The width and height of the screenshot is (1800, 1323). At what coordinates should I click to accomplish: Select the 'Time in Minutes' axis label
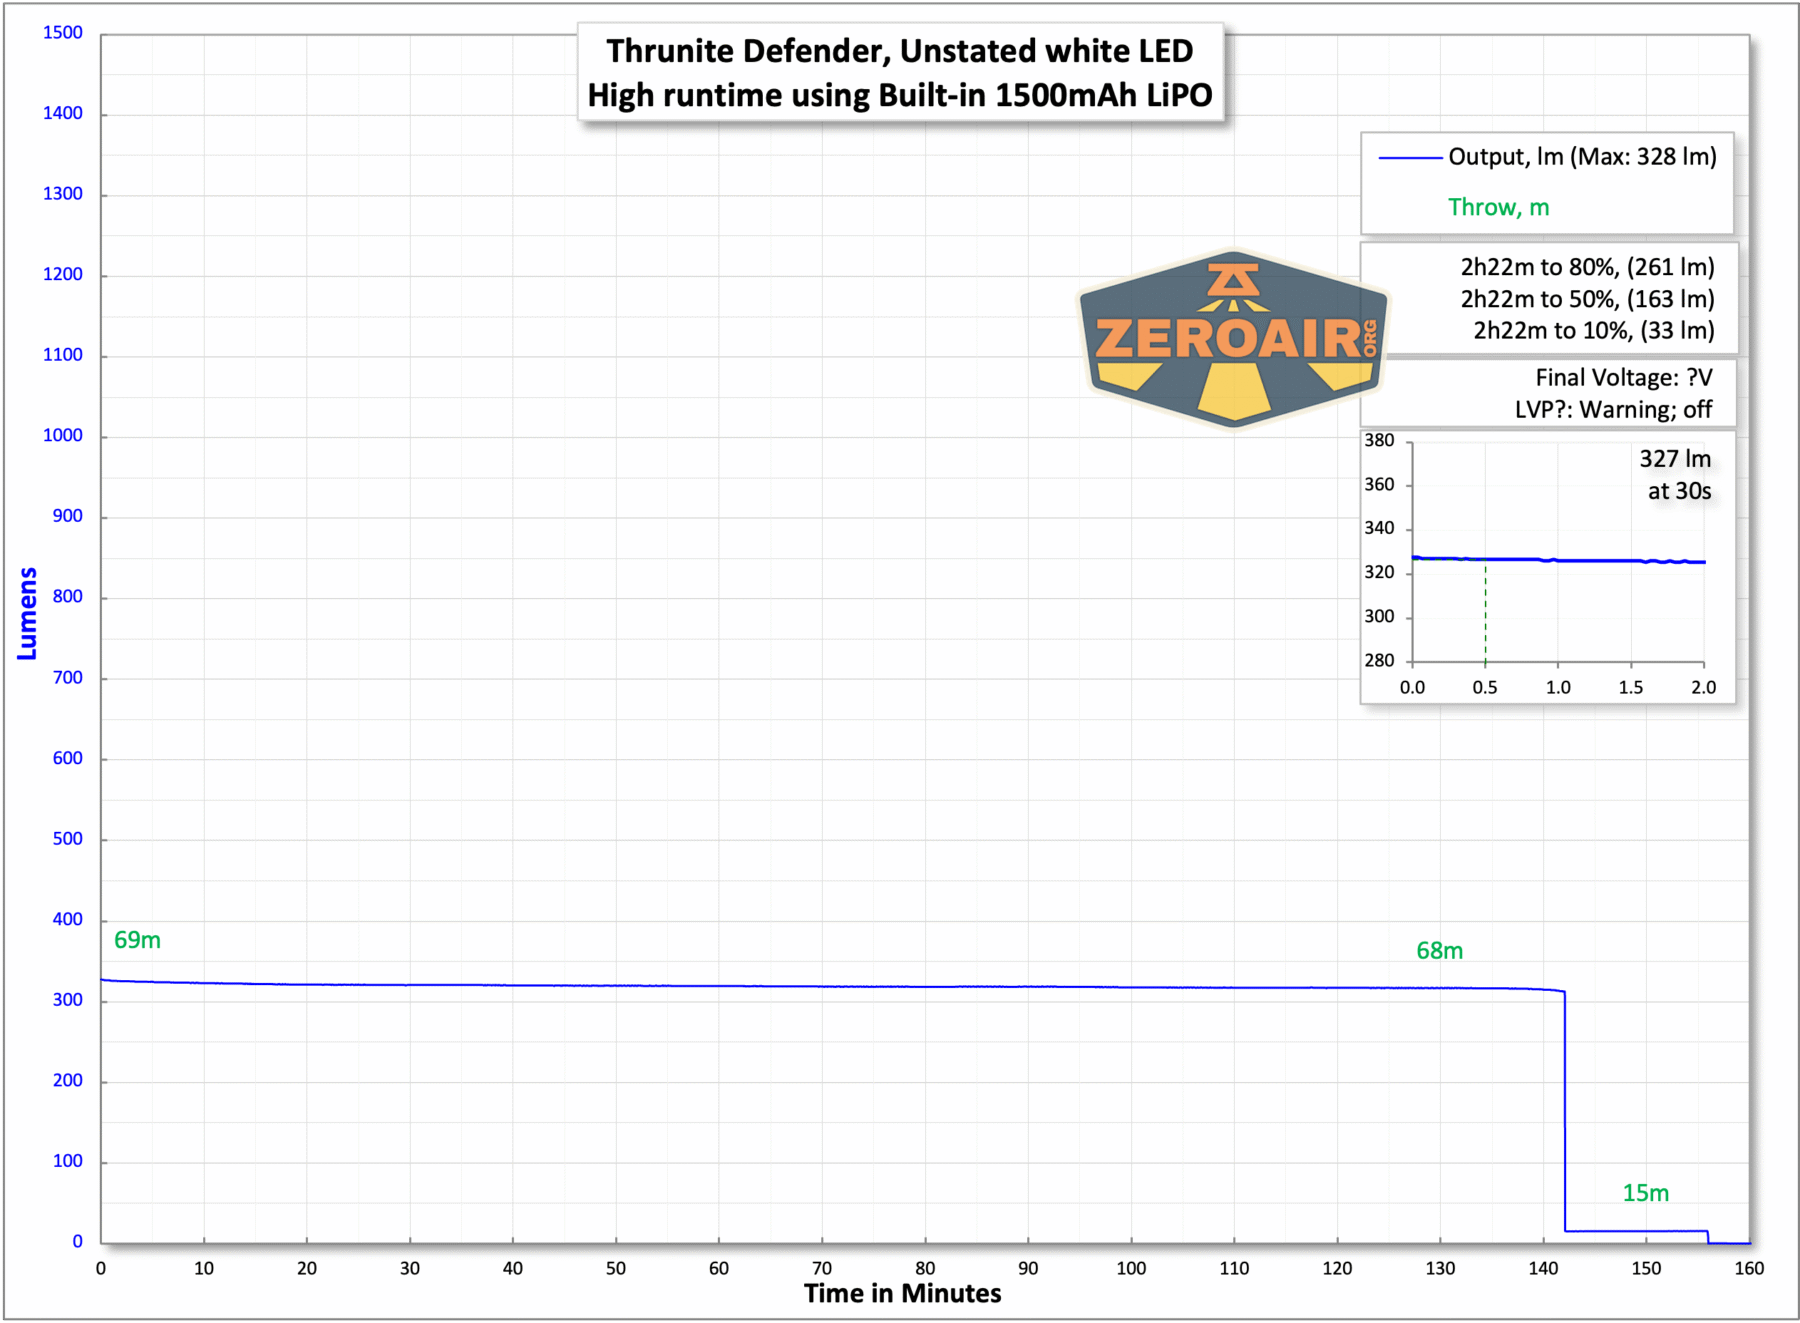click(901, 1293)
